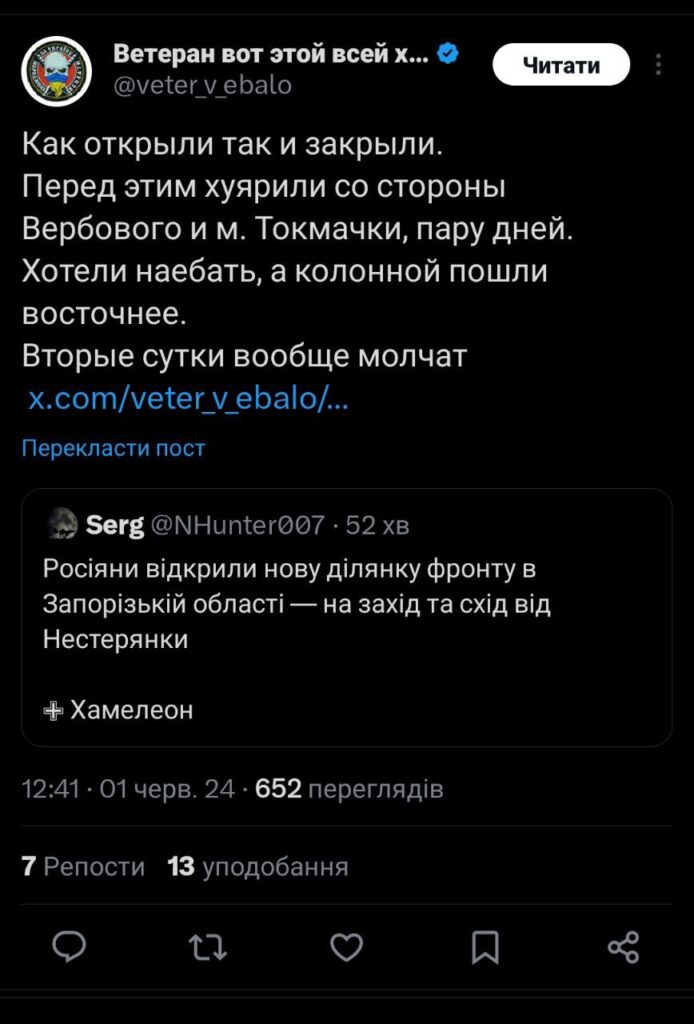Click the reply speech bubble icon
This screenshot has width=694, height=1024.
[x=69, y=946]
